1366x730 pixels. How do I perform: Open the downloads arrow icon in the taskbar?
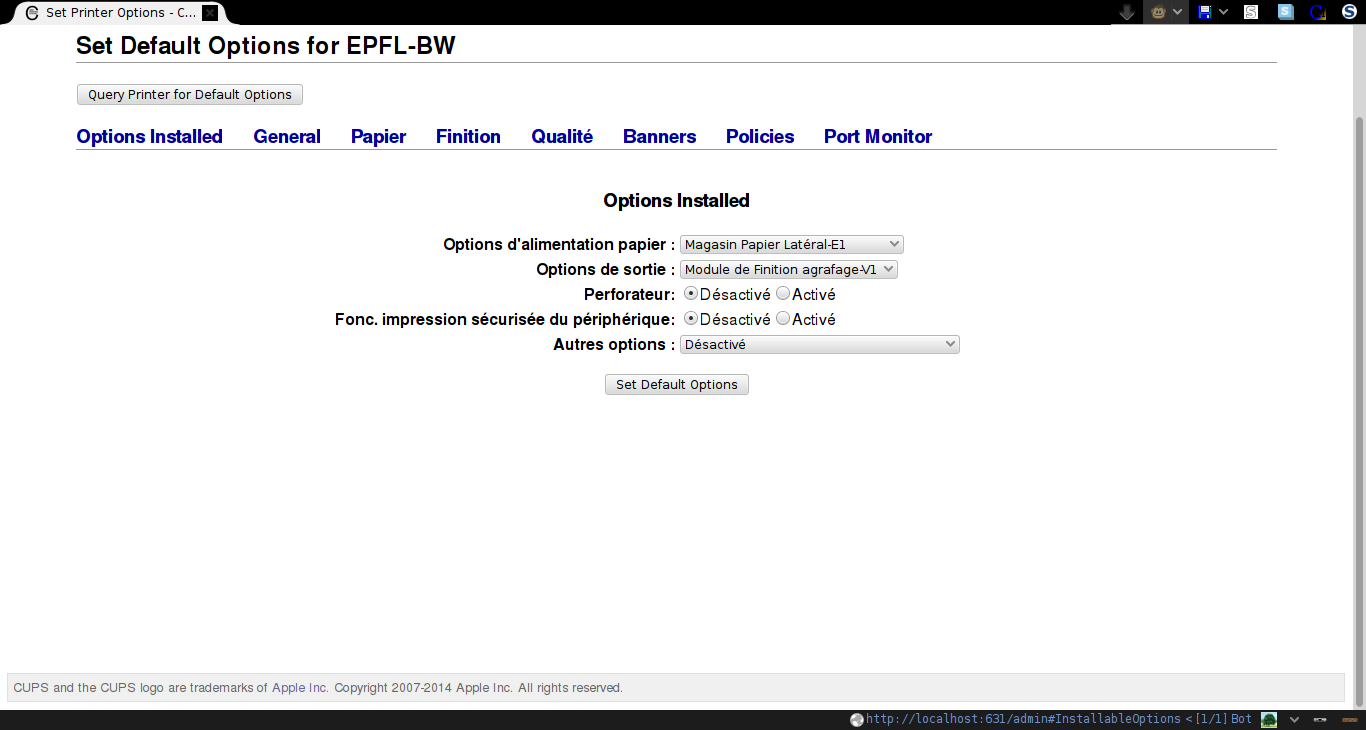tap(1127, 12)
